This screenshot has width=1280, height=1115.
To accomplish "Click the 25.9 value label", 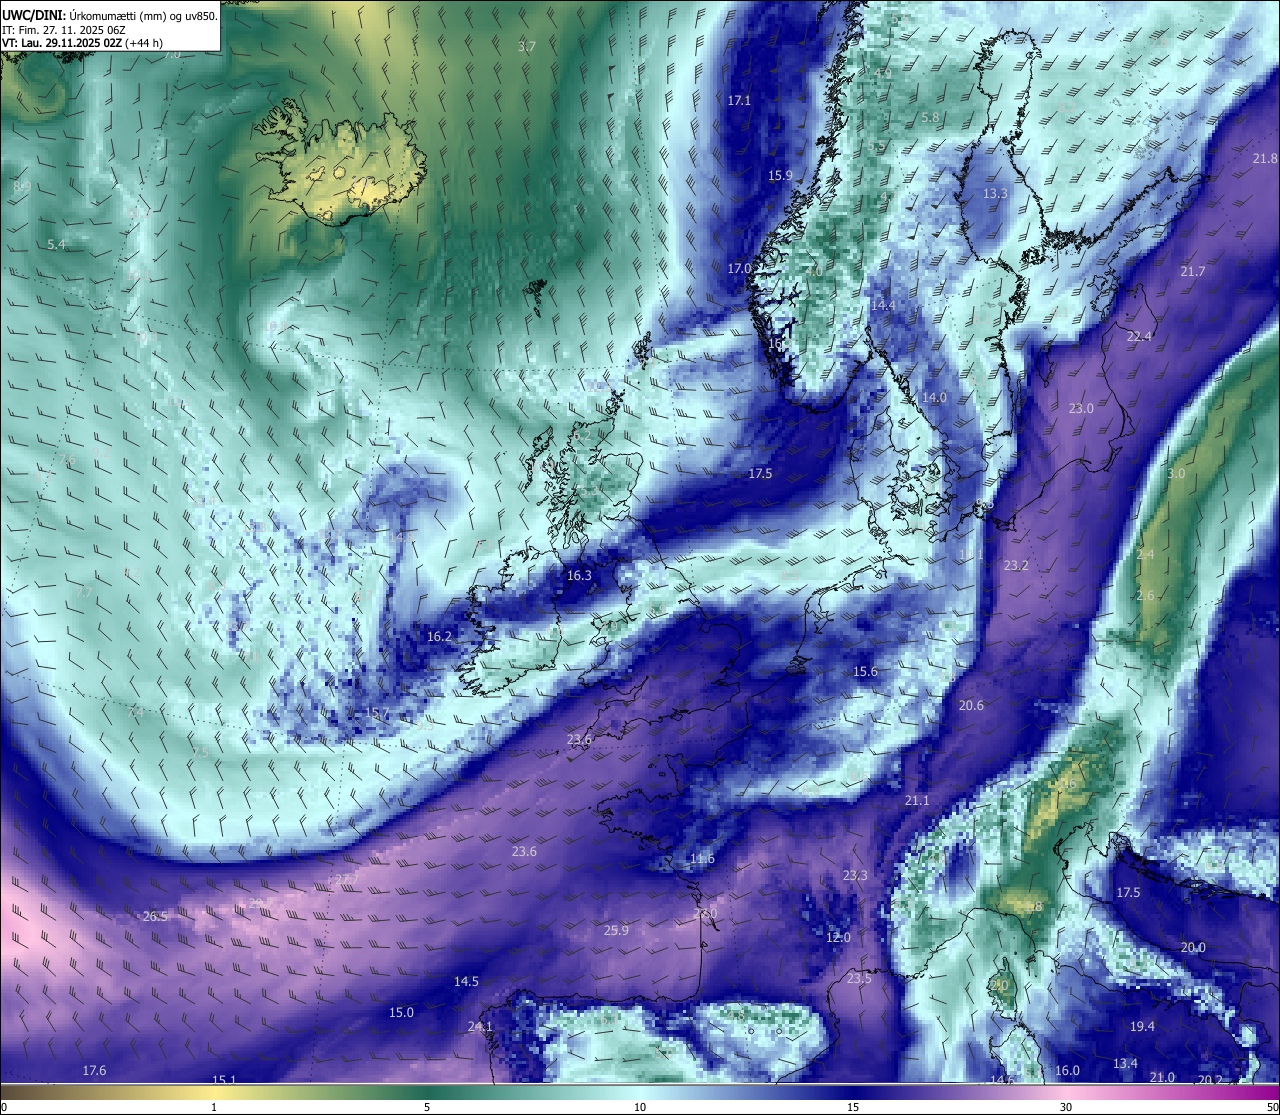I will pos(616,931).
